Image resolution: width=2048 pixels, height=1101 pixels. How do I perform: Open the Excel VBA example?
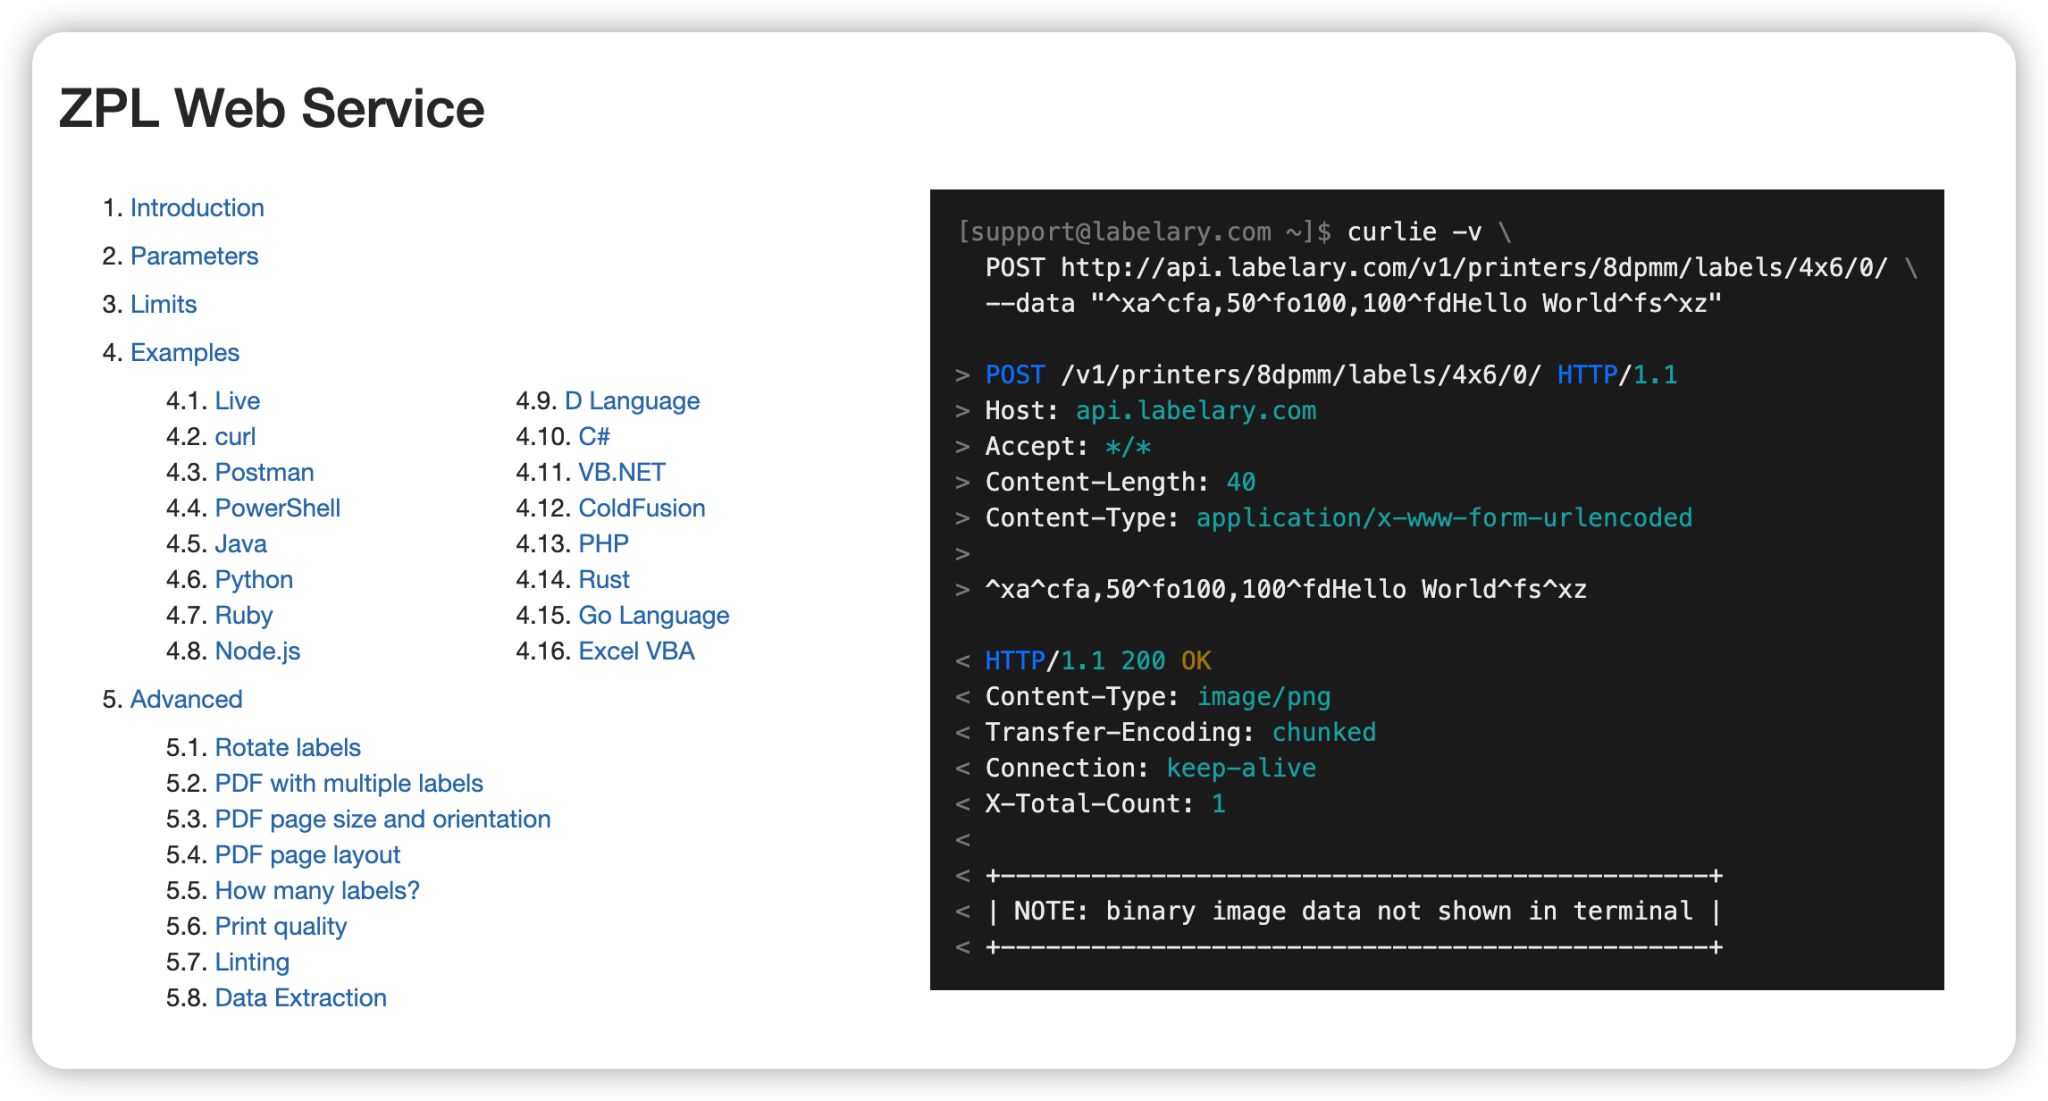636,651
